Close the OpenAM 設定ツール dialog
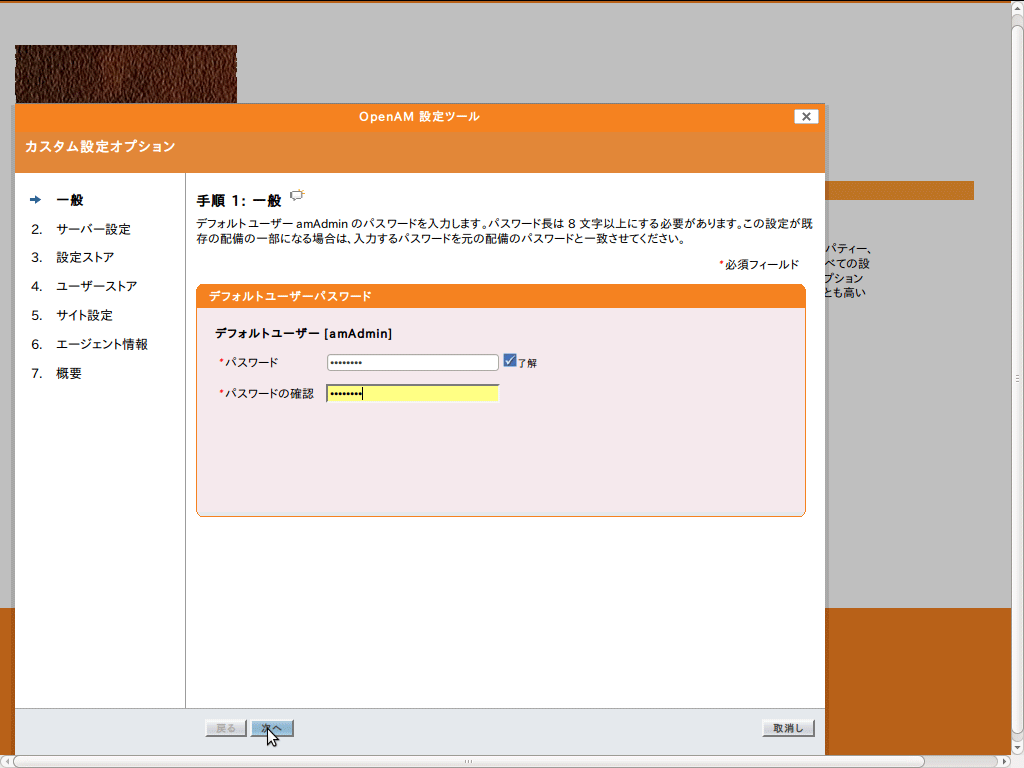This screenshot has width=1024, height=768. click(x=807, y=116)
